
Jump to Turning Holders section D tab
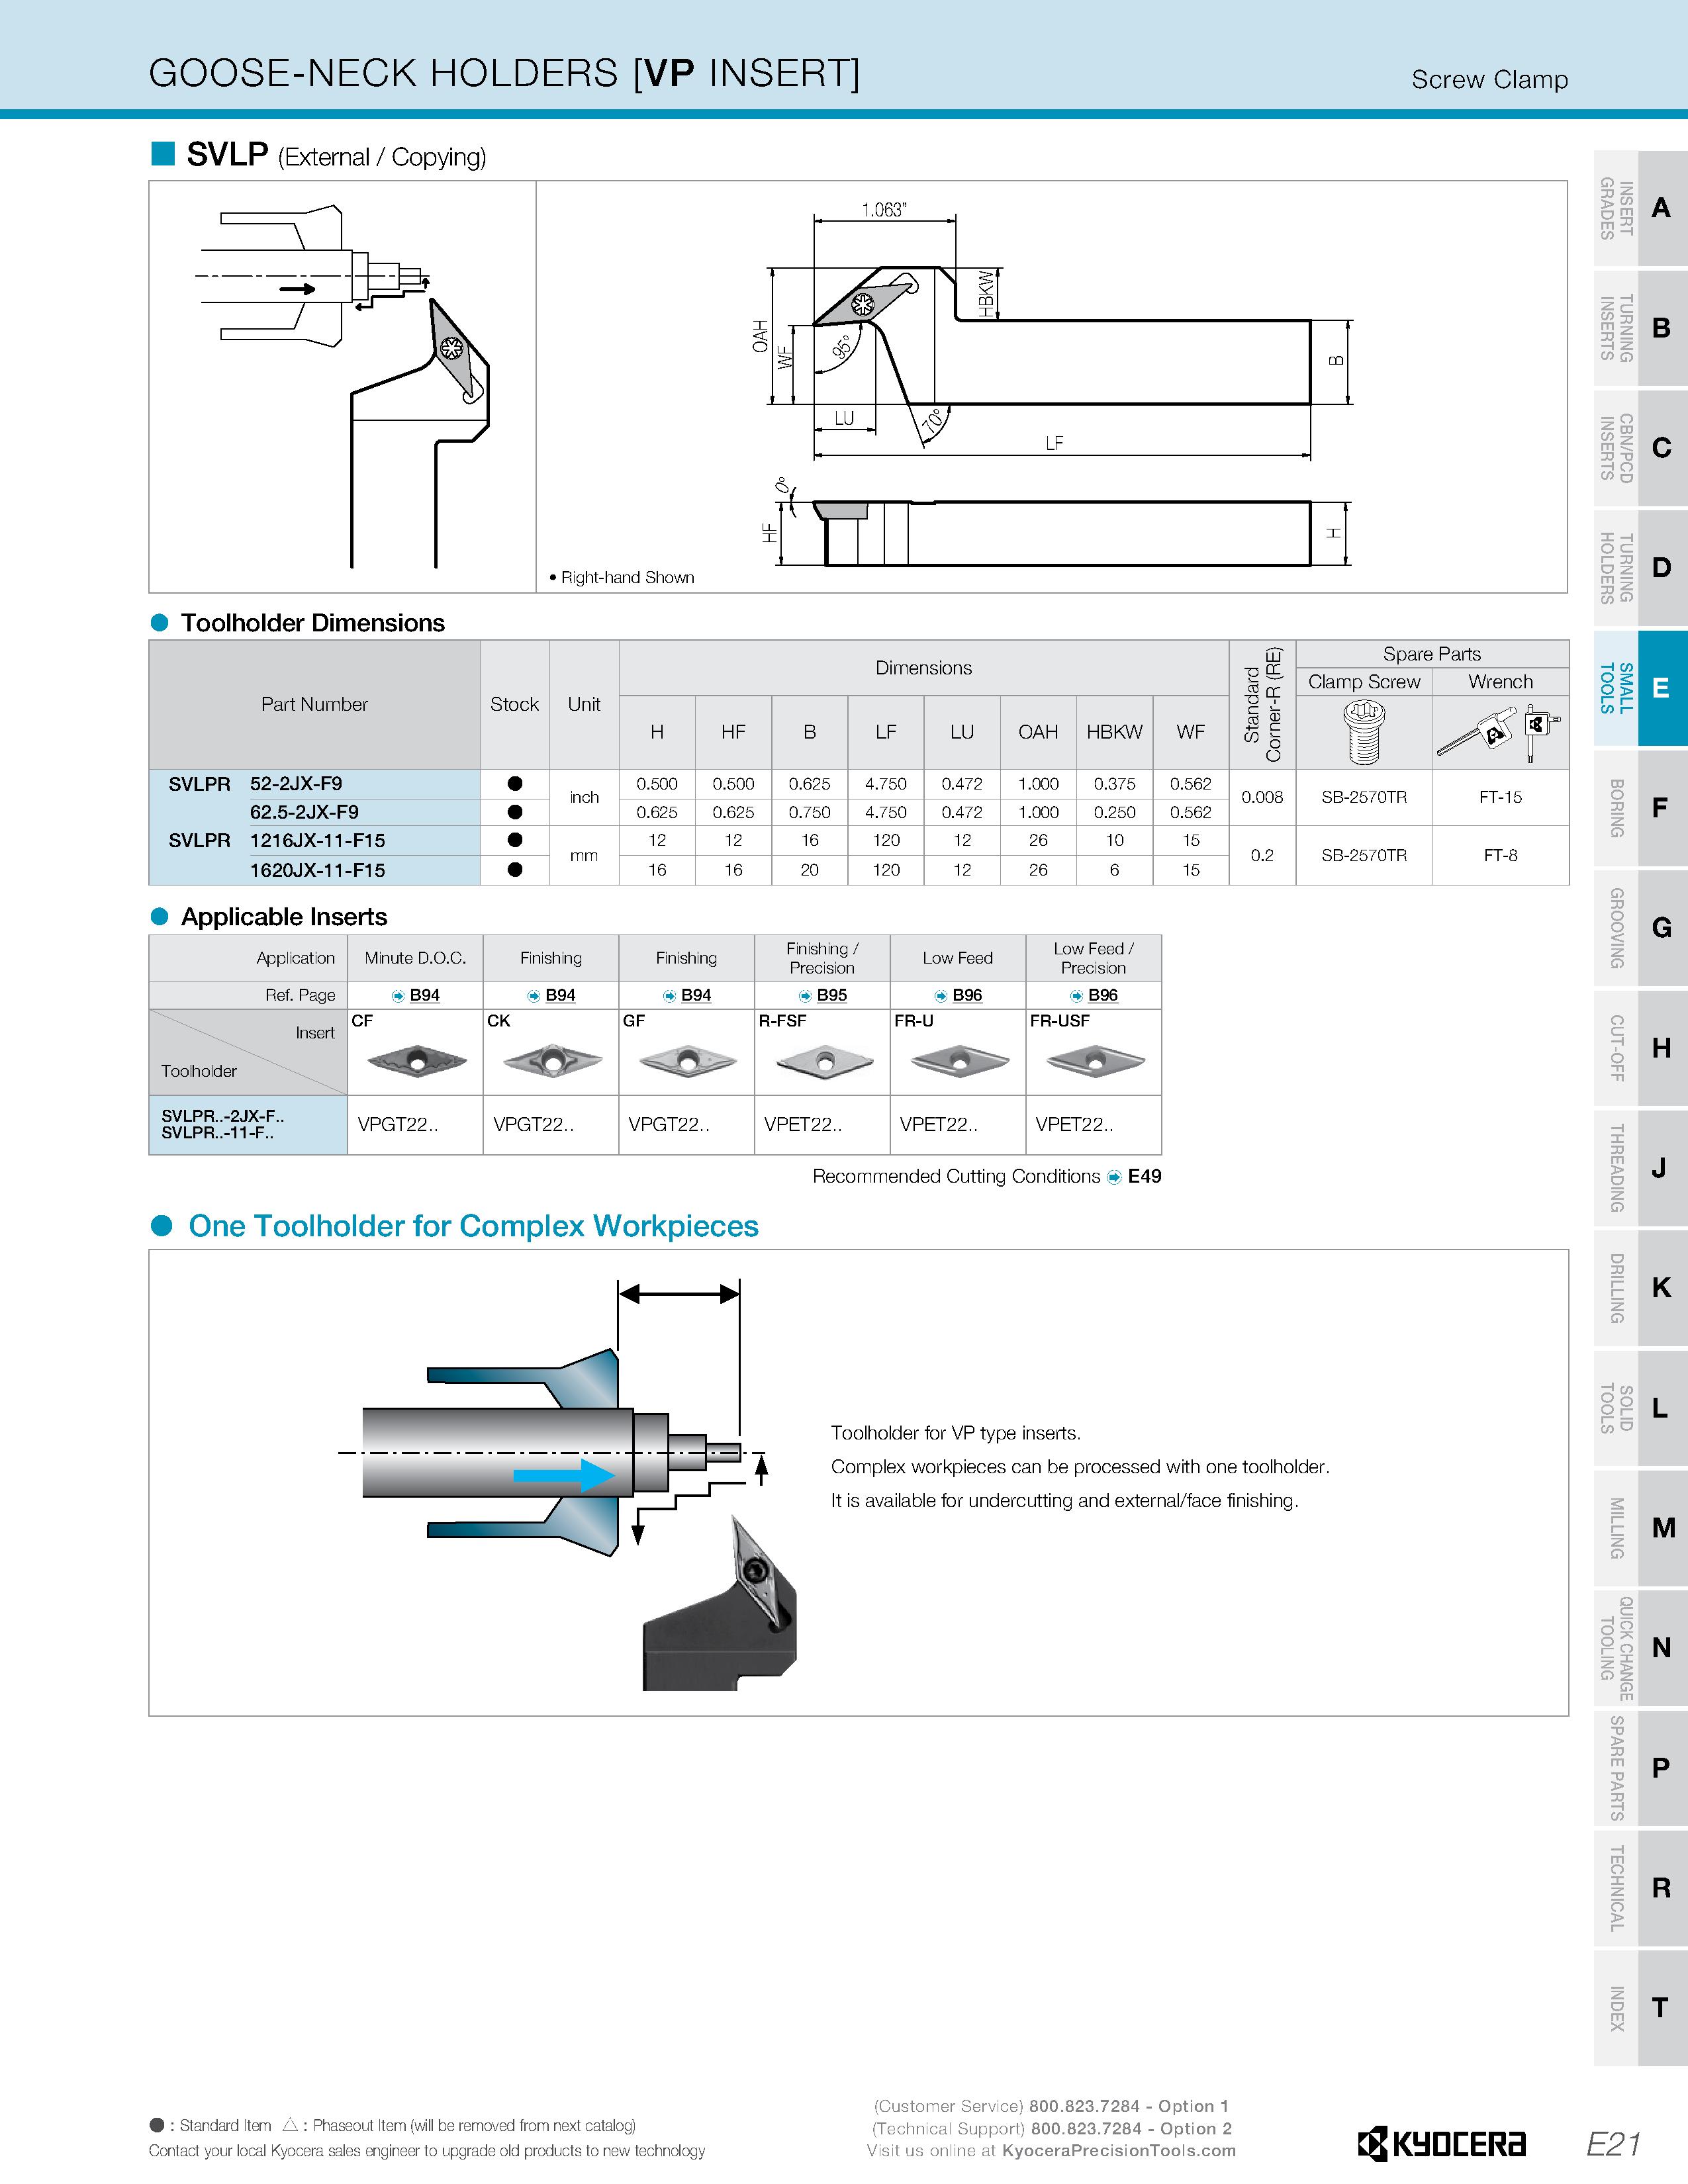[1640, 568]
